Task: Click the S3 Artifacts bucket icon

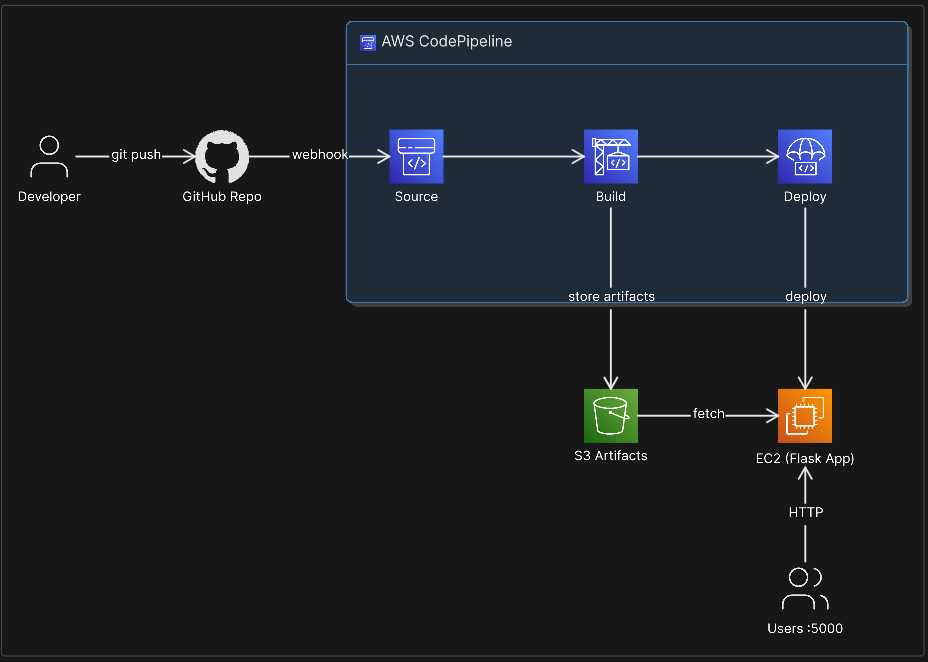Action: tap(611, 416)
